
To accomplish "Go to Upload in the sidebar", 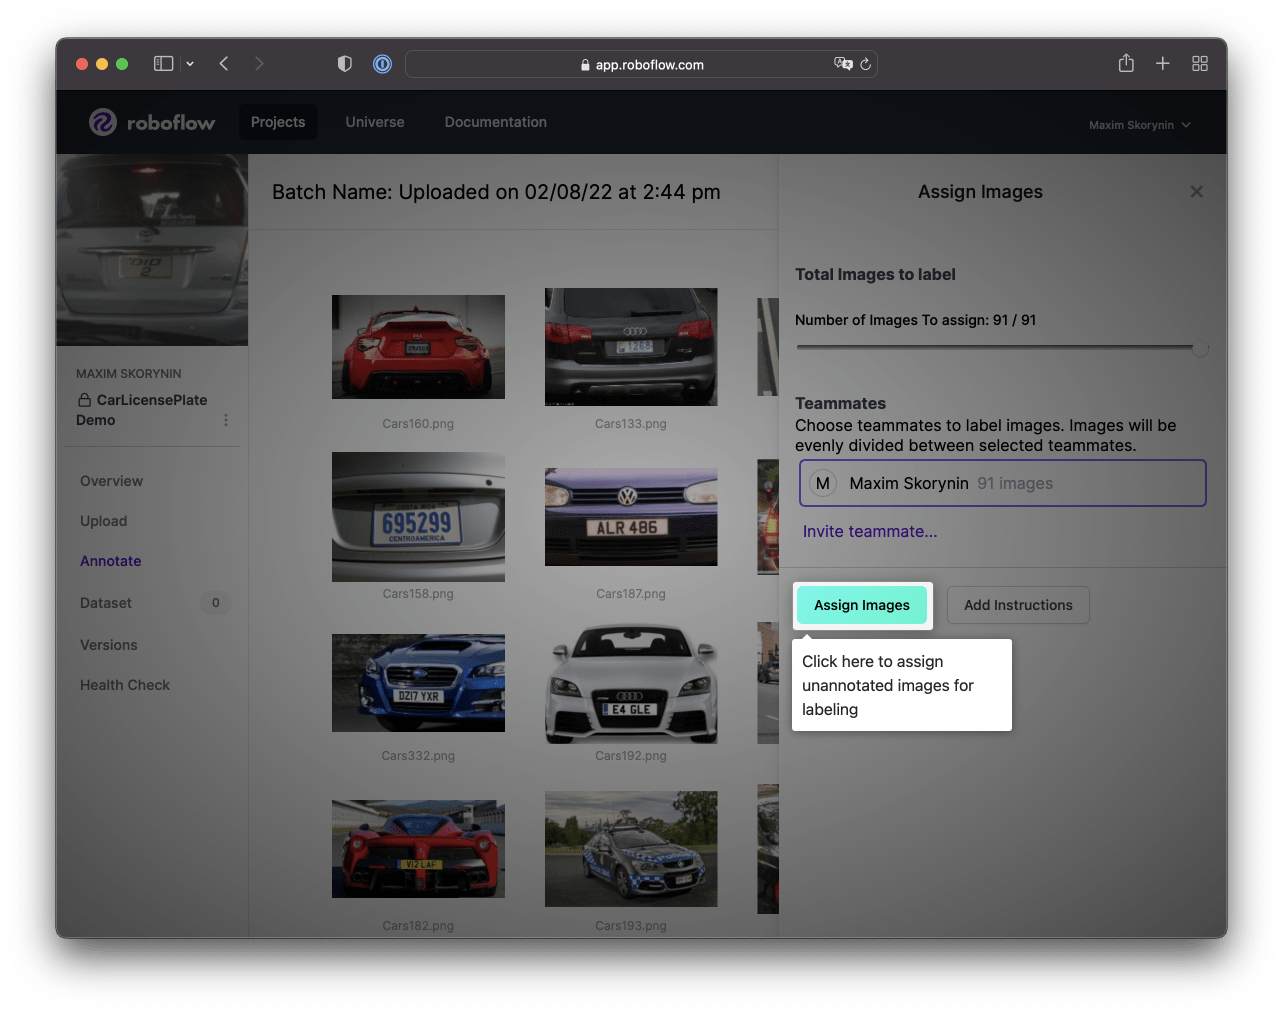I will point(104,521).
